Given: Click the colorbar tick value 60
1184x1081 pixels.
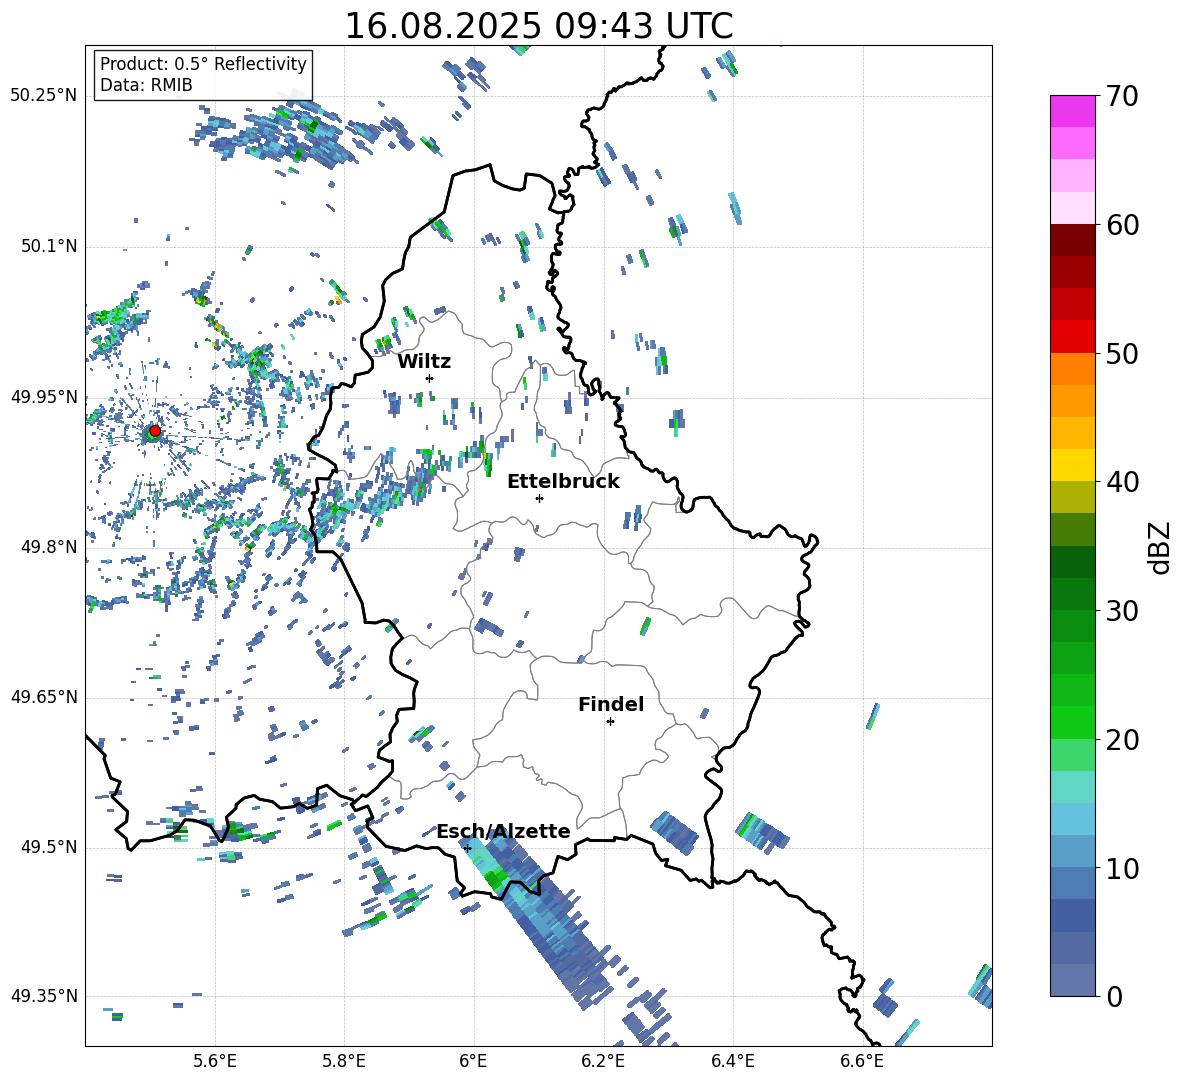Looking at the screenshot, I should [1122, 225].
